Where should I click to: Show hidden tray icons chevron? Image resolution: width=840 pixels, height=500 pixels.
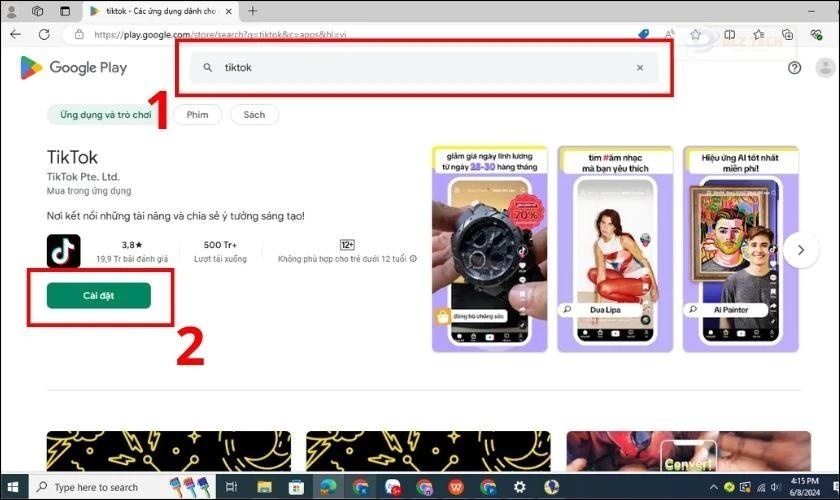click(713, 487)
